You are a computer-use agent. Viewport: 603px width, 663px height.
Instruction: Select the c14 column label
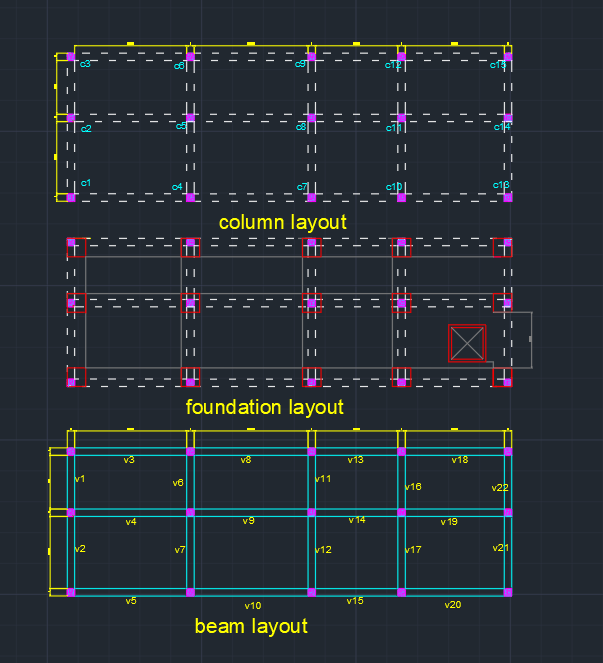pos(502,126)
